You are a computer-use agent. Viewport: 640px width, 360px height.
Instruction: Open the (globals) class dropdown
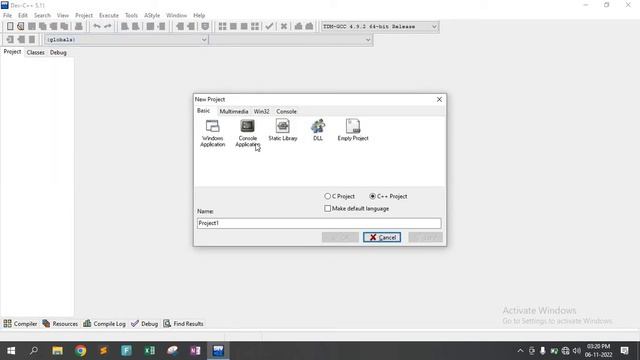pos(126,40)
